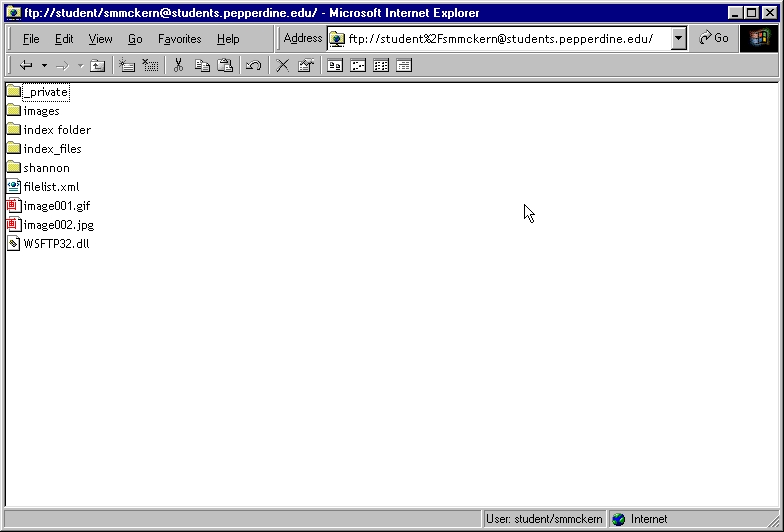Open the Help menu

click(x=228, y=39)
